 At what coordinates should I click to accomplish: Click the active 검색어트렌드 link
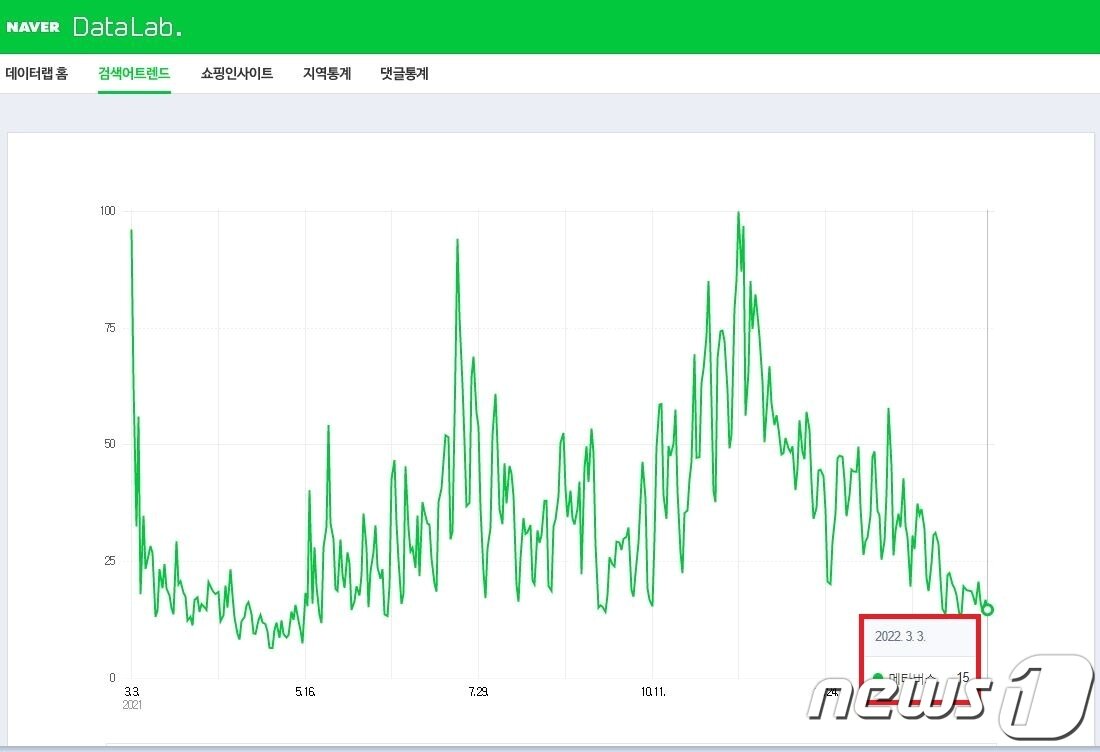coord(135,73)
